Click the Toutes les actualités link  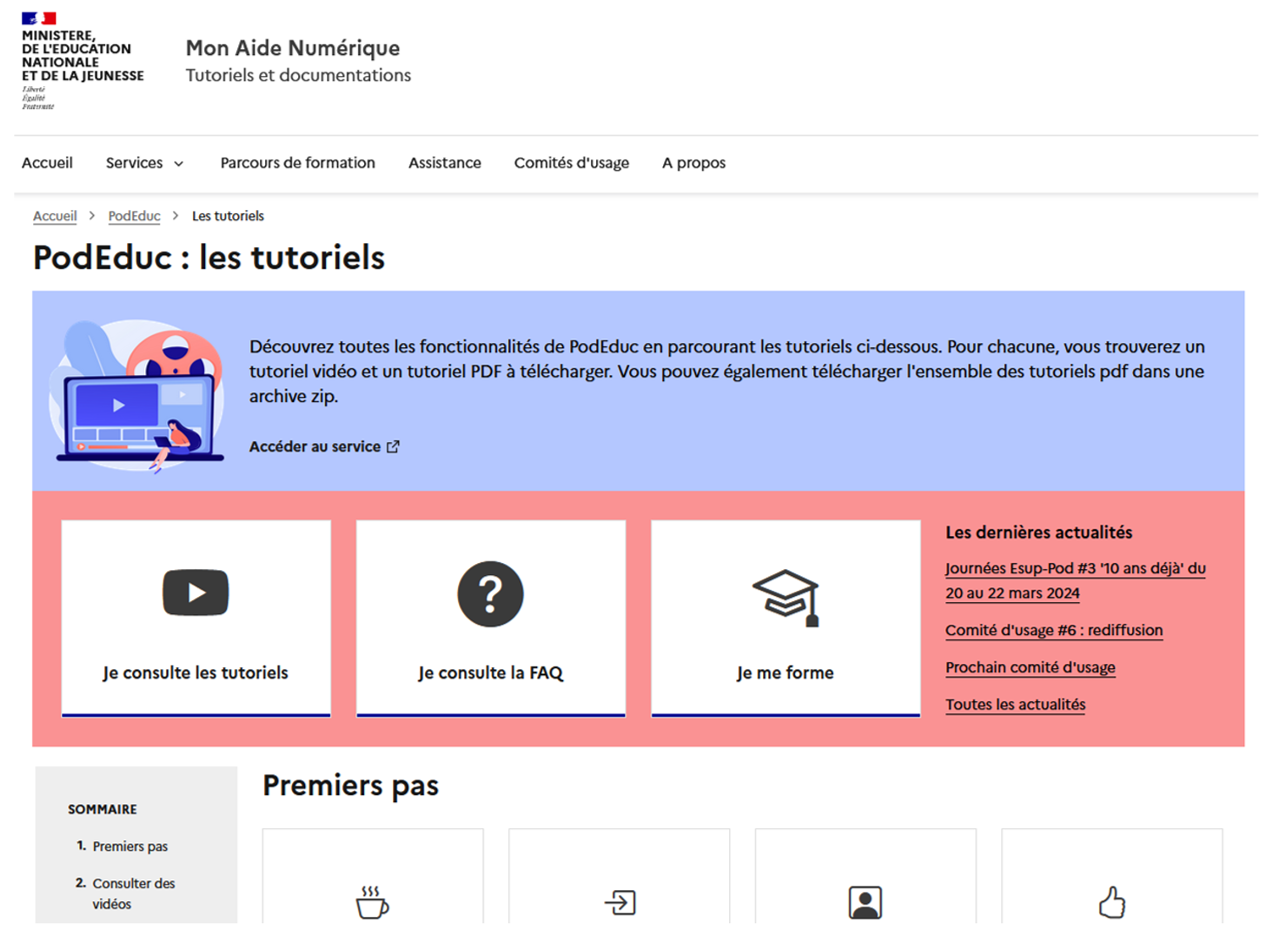click(x=1015, y=705)
